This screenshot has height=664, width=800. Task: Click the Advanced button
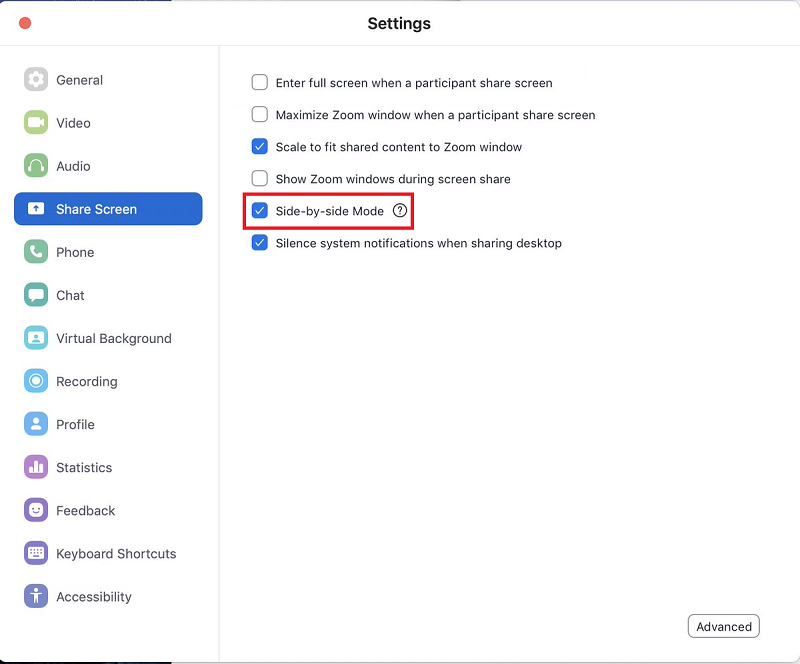pos(723,627)
